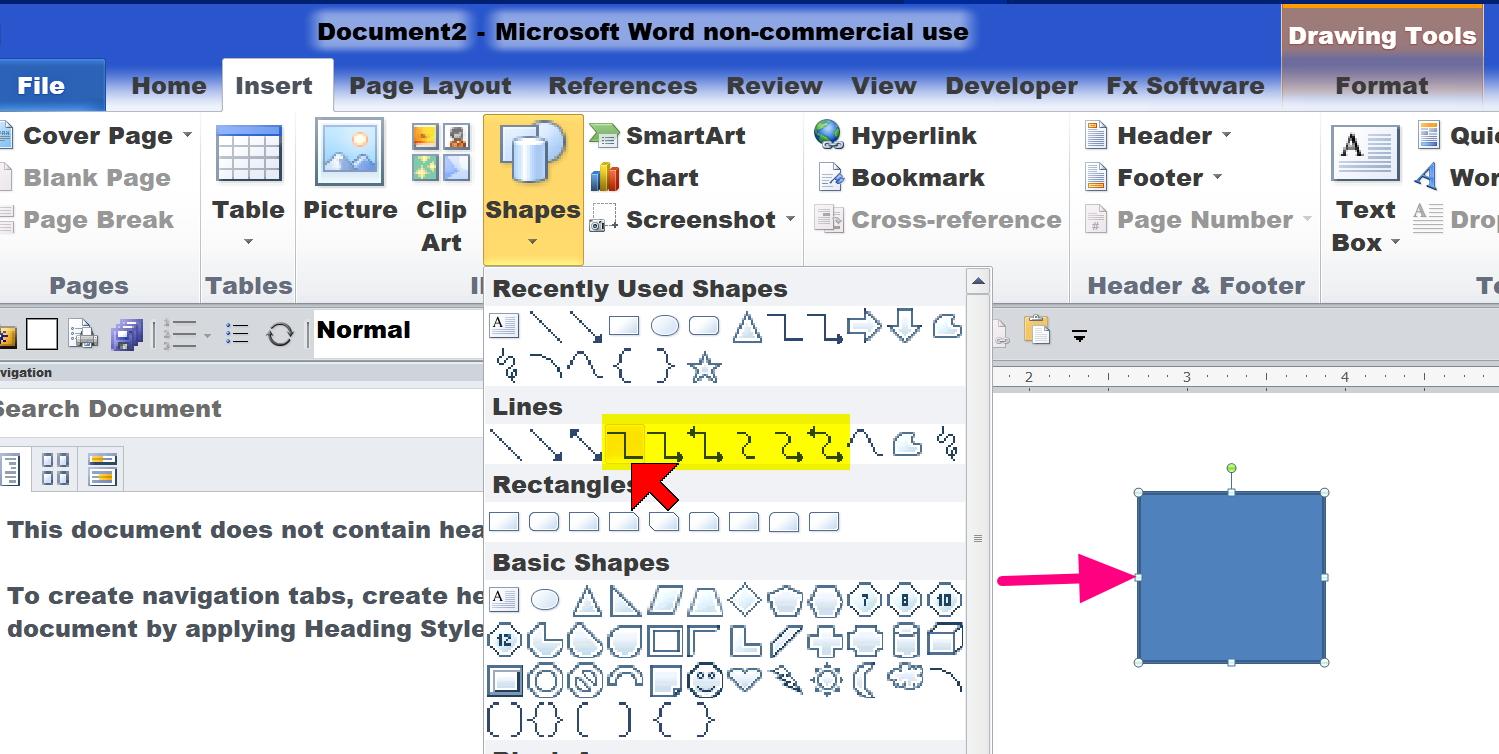Pick the elbow double-arrow connector in Lines
Image resolution: width=1499 pixels, height=754 pixels.
(706, 443)
